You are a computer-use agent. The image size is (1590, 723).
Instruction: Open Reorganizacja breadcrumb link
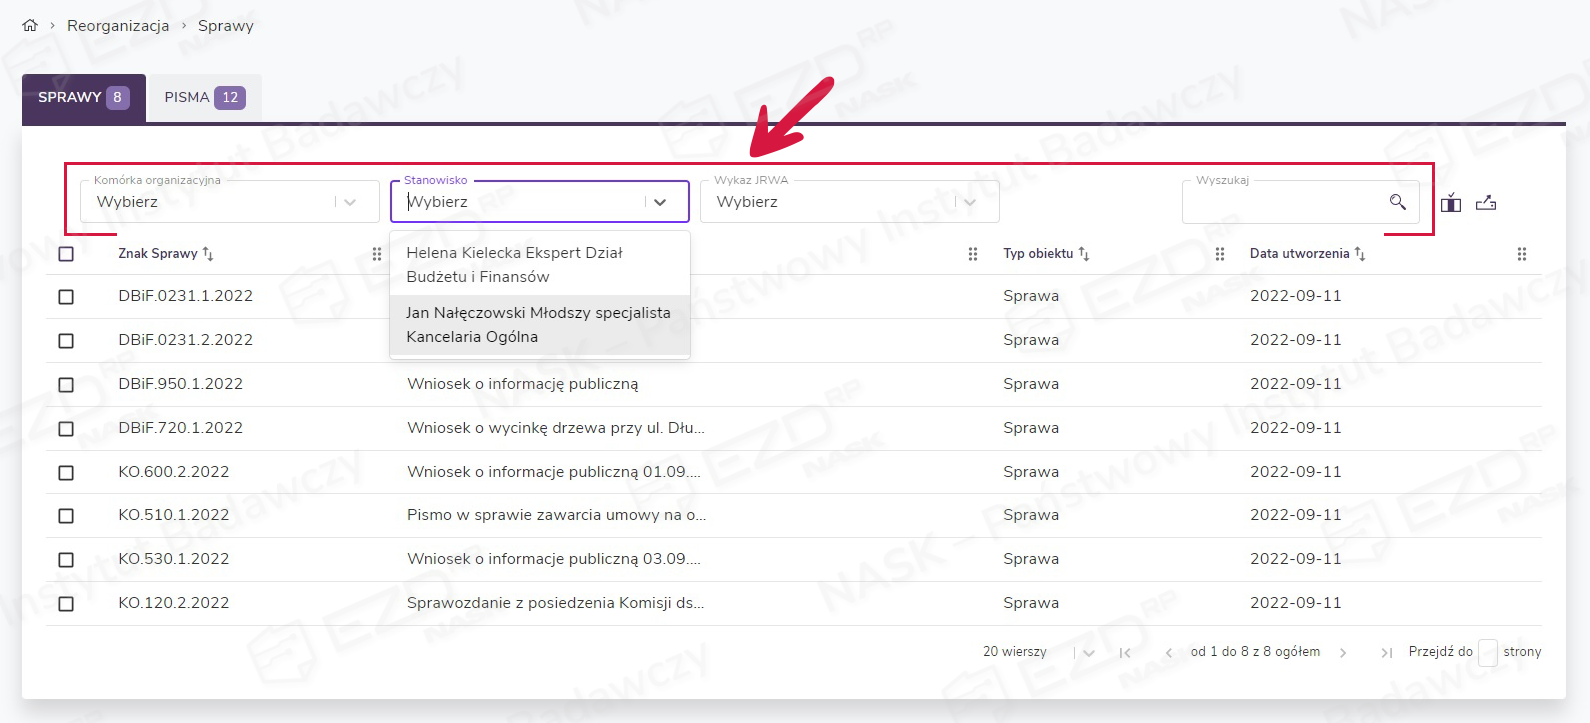[x=118, y=26]
